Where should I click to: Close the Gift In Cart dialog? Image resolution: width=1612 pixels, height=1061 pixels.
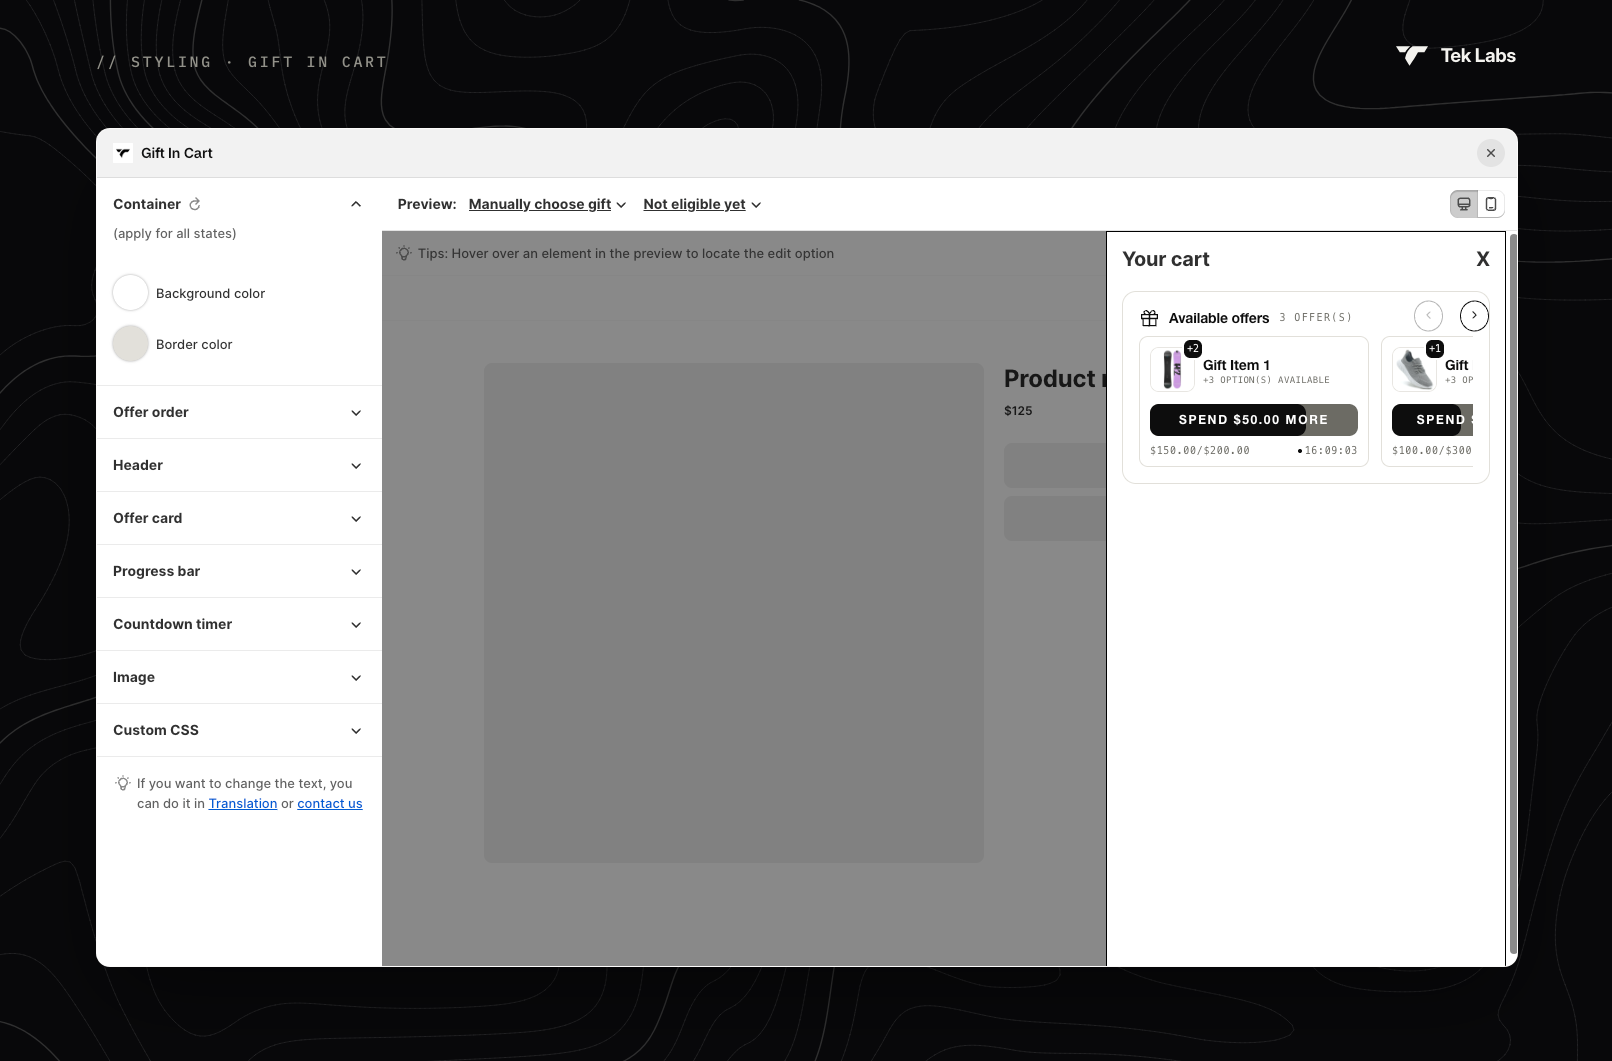(x=1491, y=153)
